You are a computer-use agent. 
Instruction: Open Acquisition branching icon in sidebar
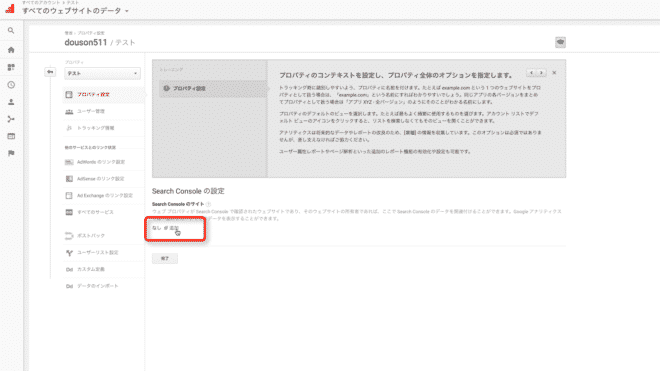pyautogui.click(x=11, y=119)
